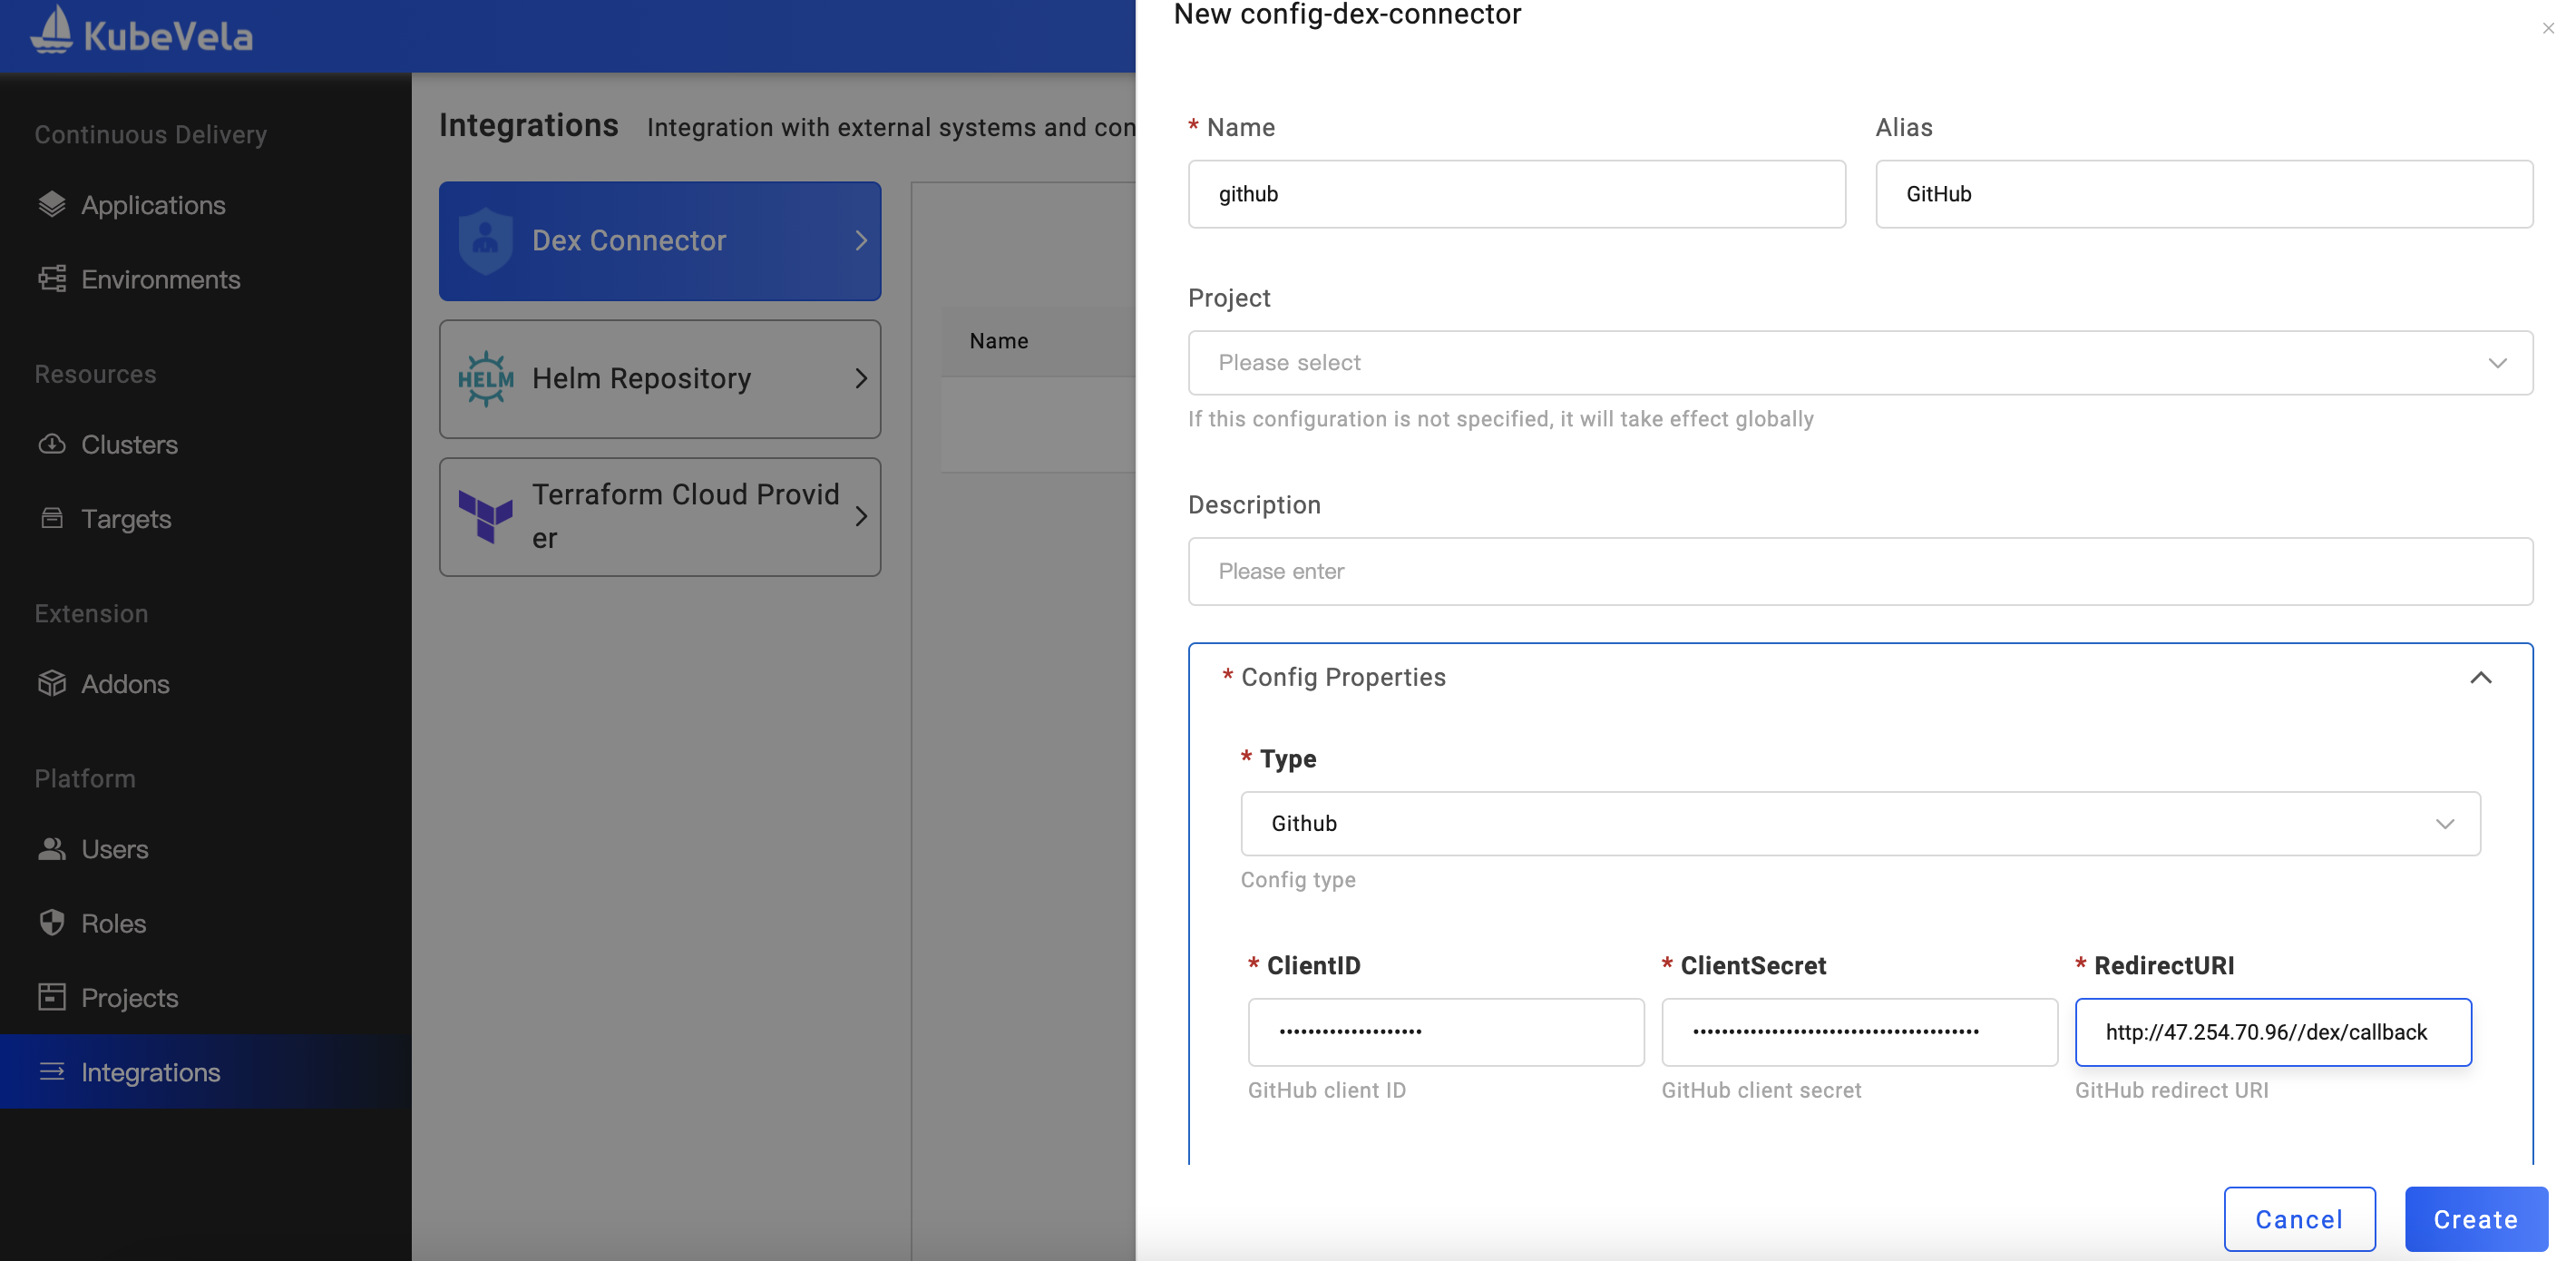Go to the Users menu item
Viewport: 2576px width, 1261px height.
[x=115, y=849]
